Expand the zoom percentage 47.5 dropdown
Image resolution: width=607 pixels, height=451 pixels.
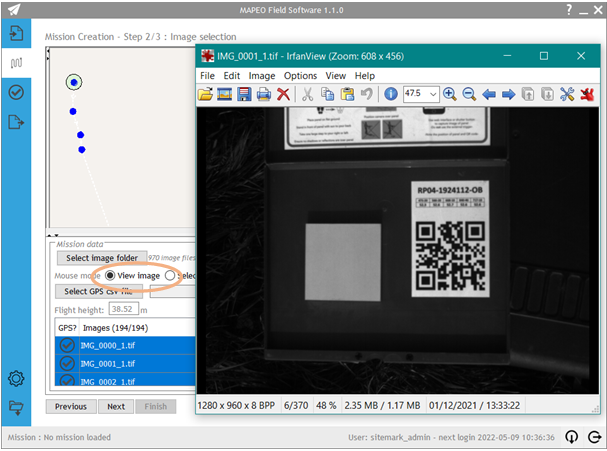point(433,94)
